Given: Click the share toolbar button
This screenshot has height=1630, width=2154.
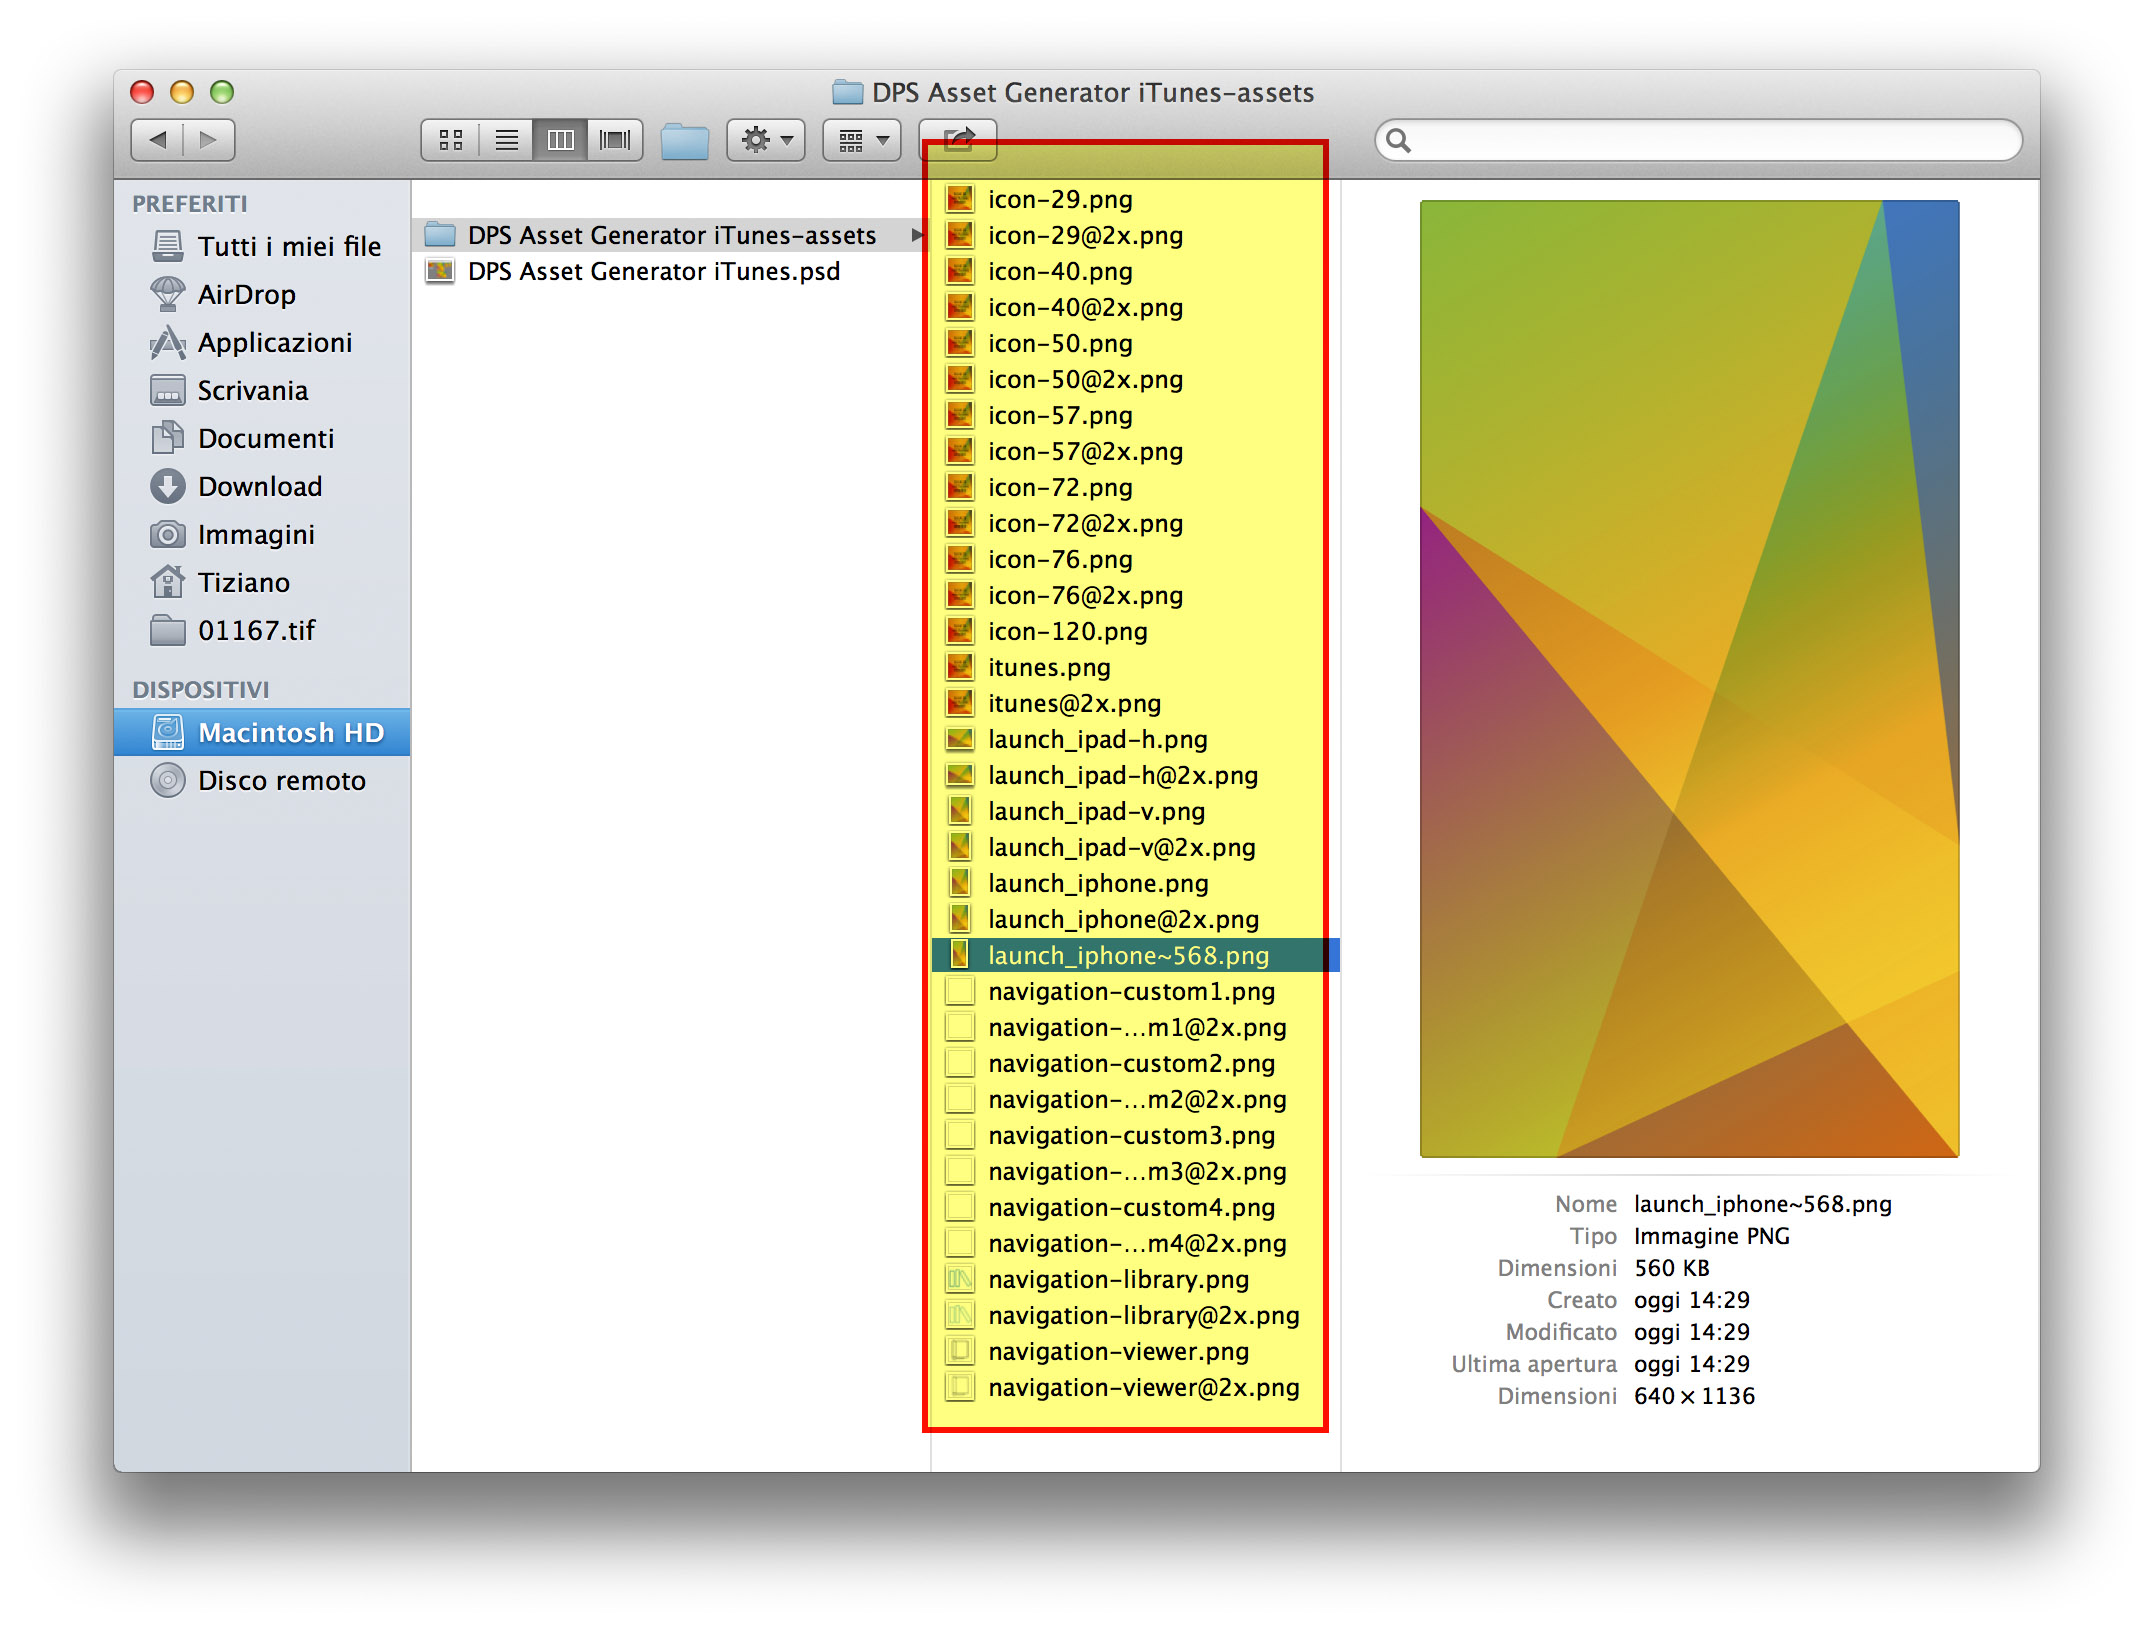Looking at the screenshot, I should coord(958,138).
